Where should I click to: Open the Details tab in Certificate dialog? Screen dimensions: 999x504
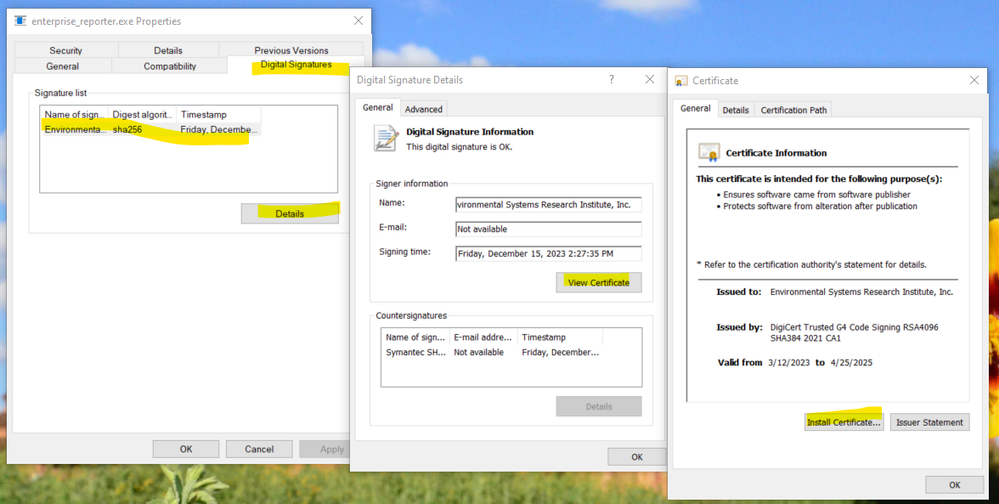(735, 110)
